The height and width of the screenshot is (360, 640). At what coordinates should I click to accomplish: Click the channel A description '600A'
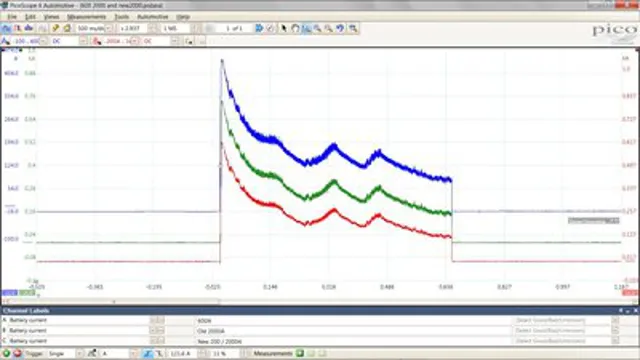204,321
